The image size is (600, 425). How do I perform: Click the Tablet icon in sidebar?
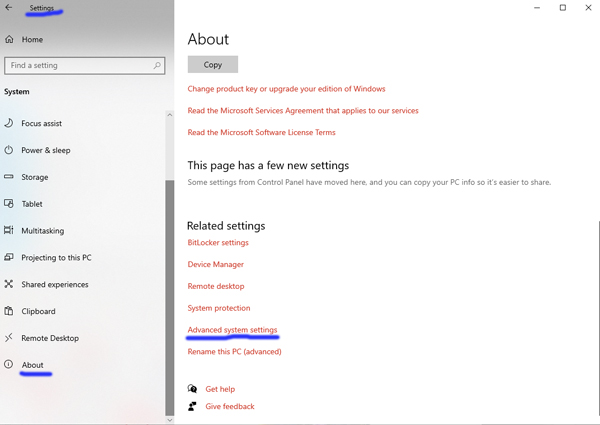[x=9, y=204]
